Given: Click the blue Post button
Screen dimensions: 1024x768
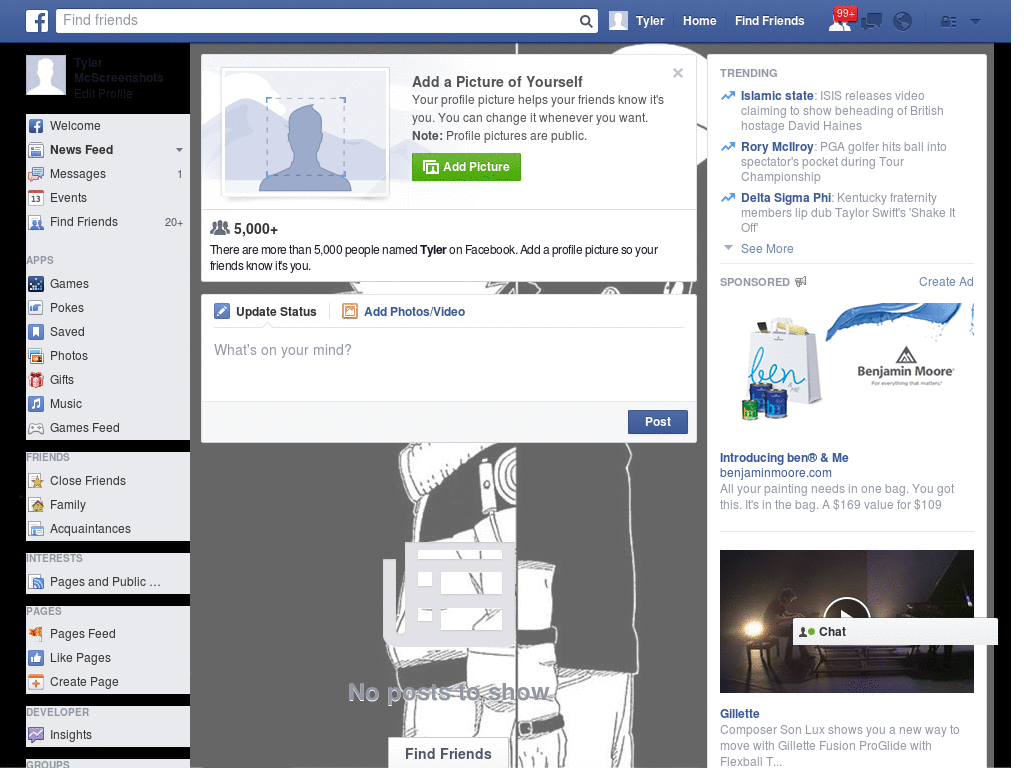Looking at the screenshot, I should (x=658, y=422).
